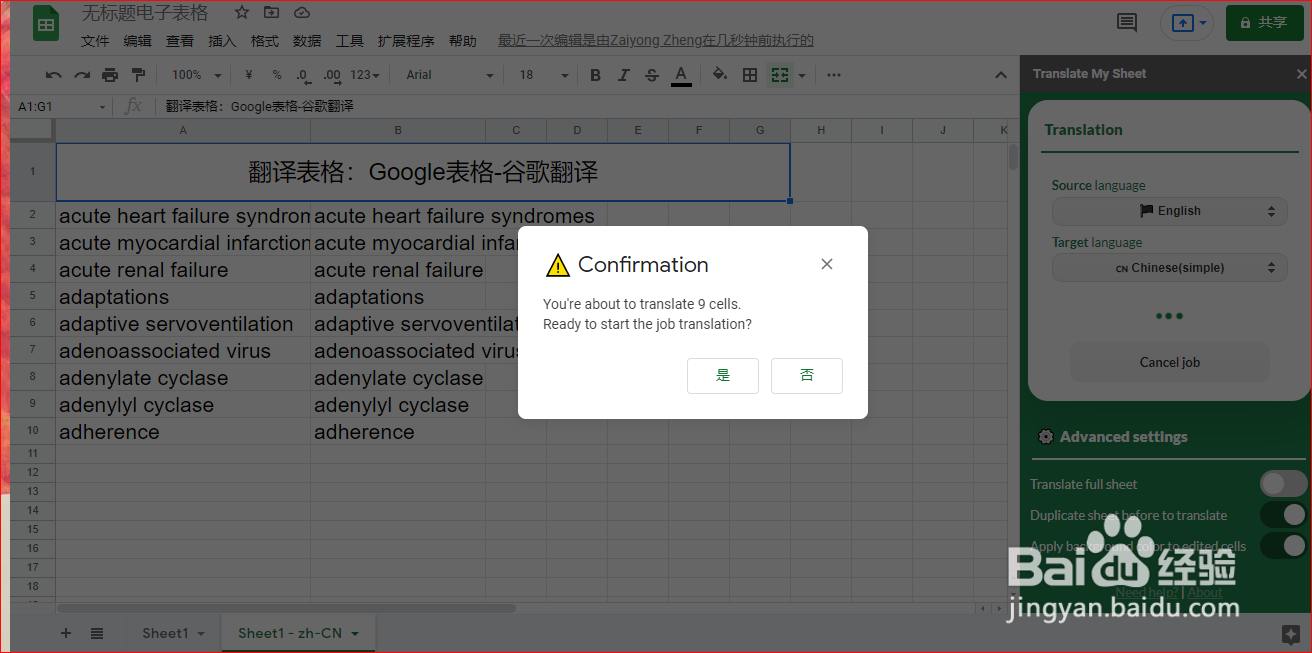Click the green 共享 share button
The width and height of the screenshot is (1312, 653).
tap(1264, 22)
